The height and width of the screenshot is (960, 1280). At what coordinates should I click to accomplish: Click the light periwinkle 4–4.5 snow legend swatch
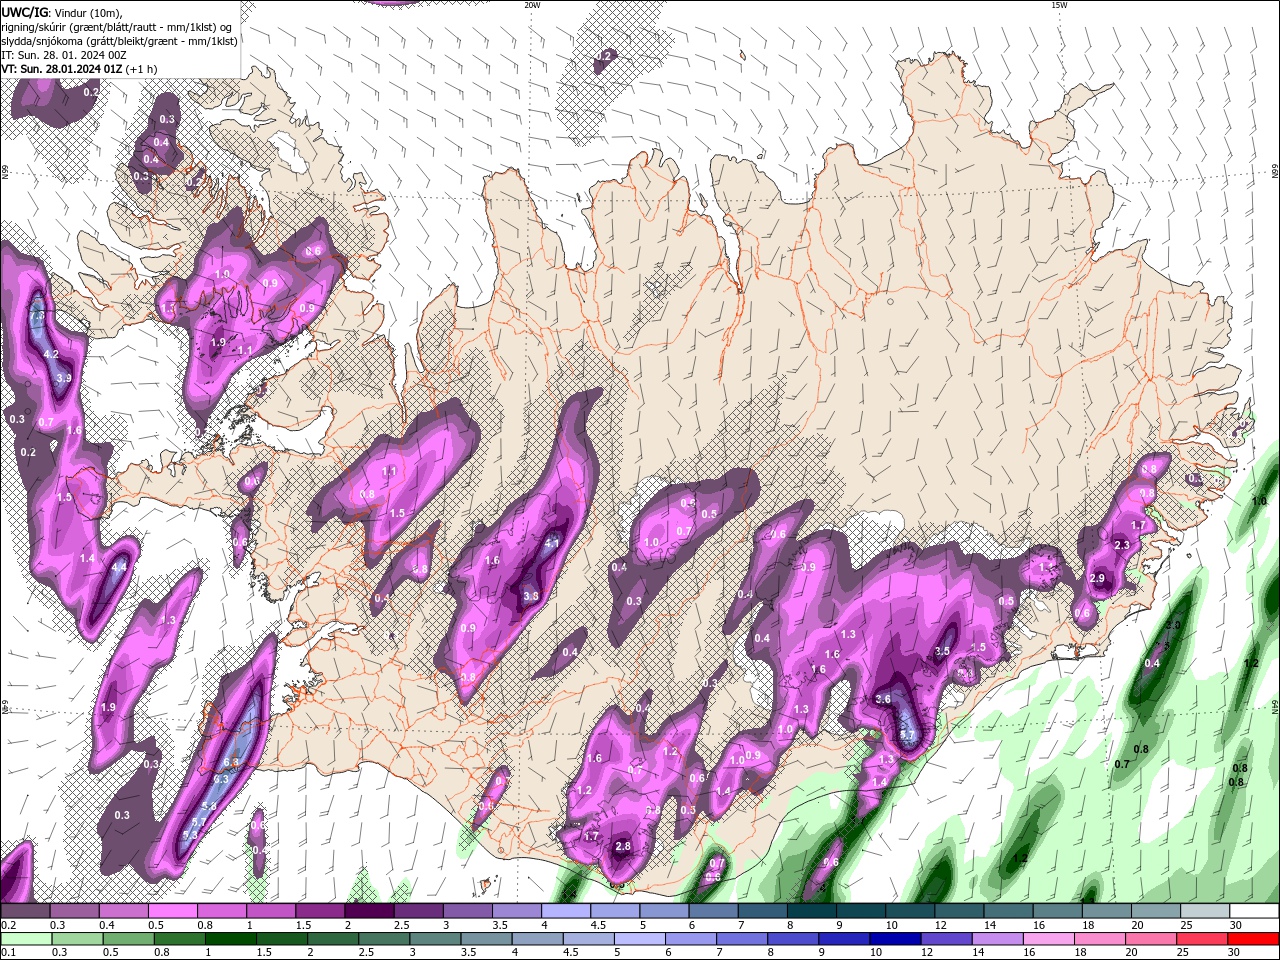565,911
